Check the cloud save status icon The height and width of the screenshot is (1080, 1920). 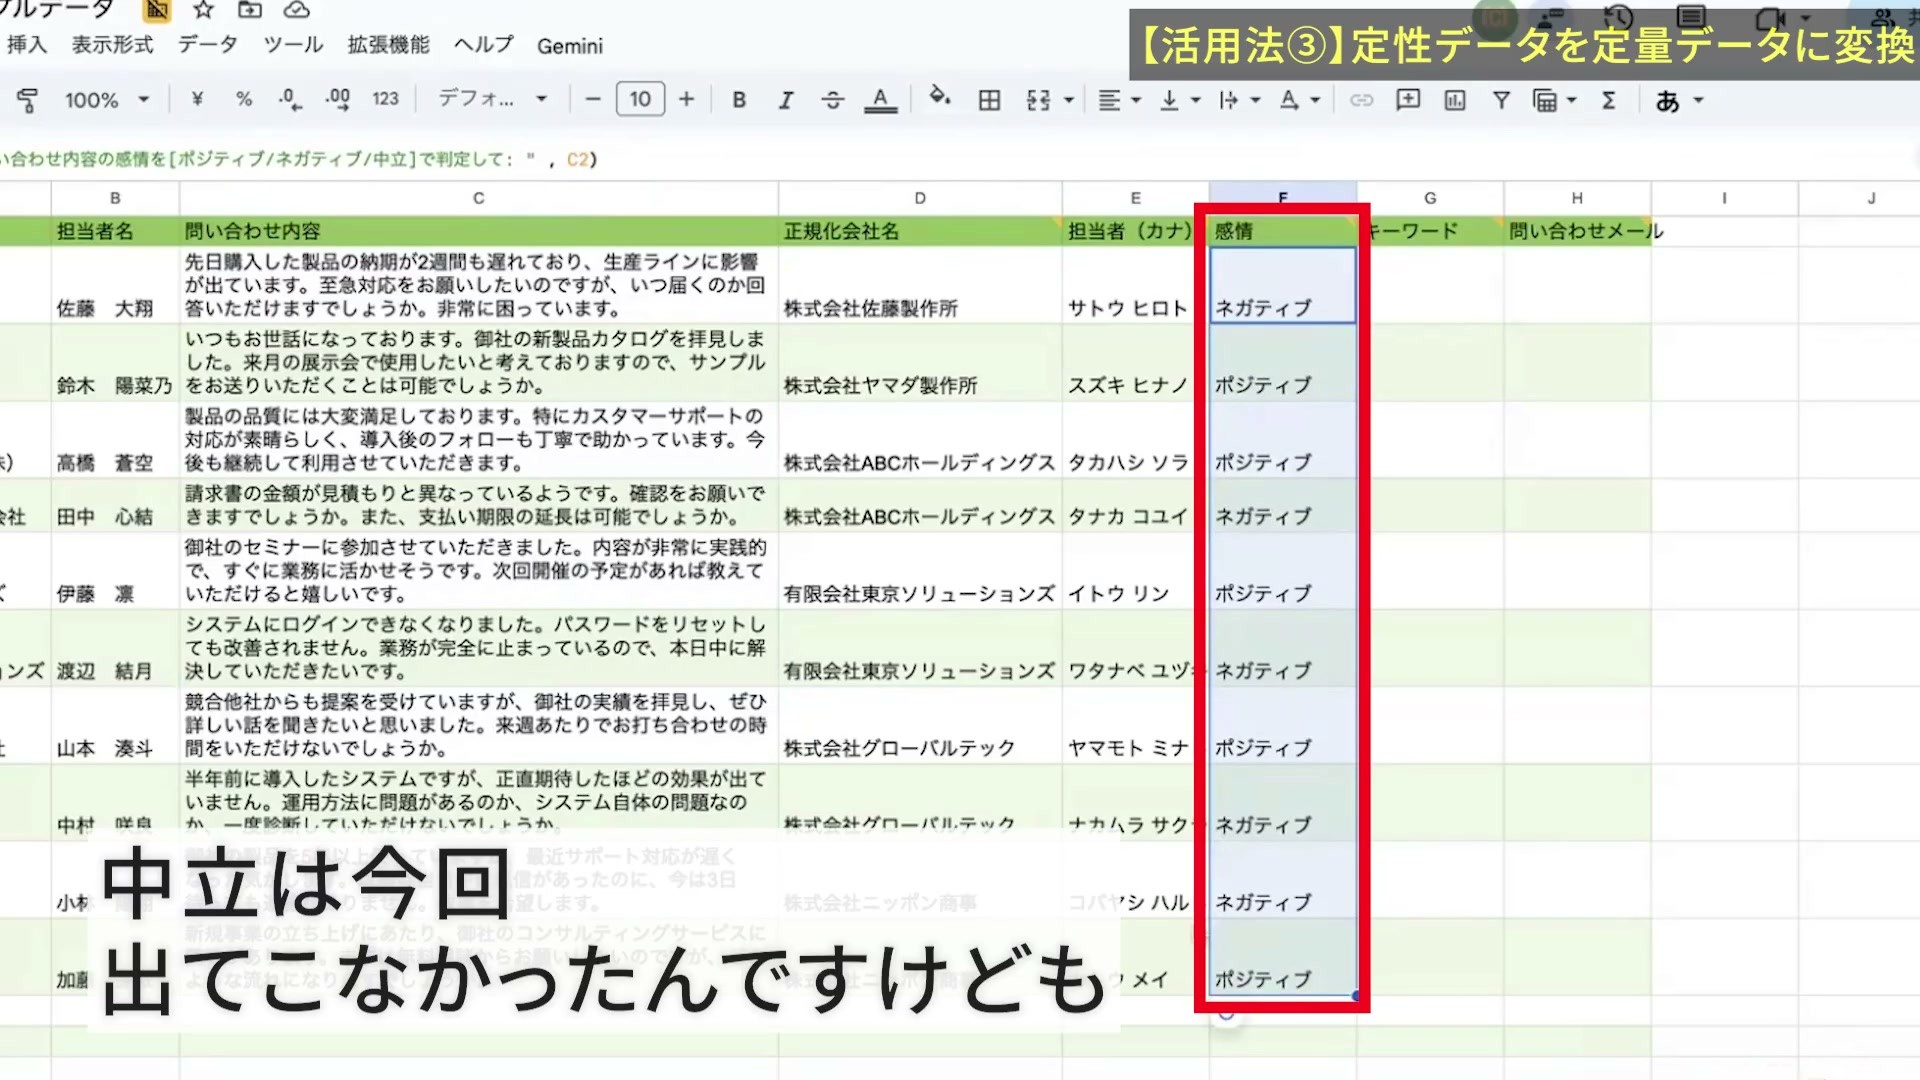click(297, 10)
